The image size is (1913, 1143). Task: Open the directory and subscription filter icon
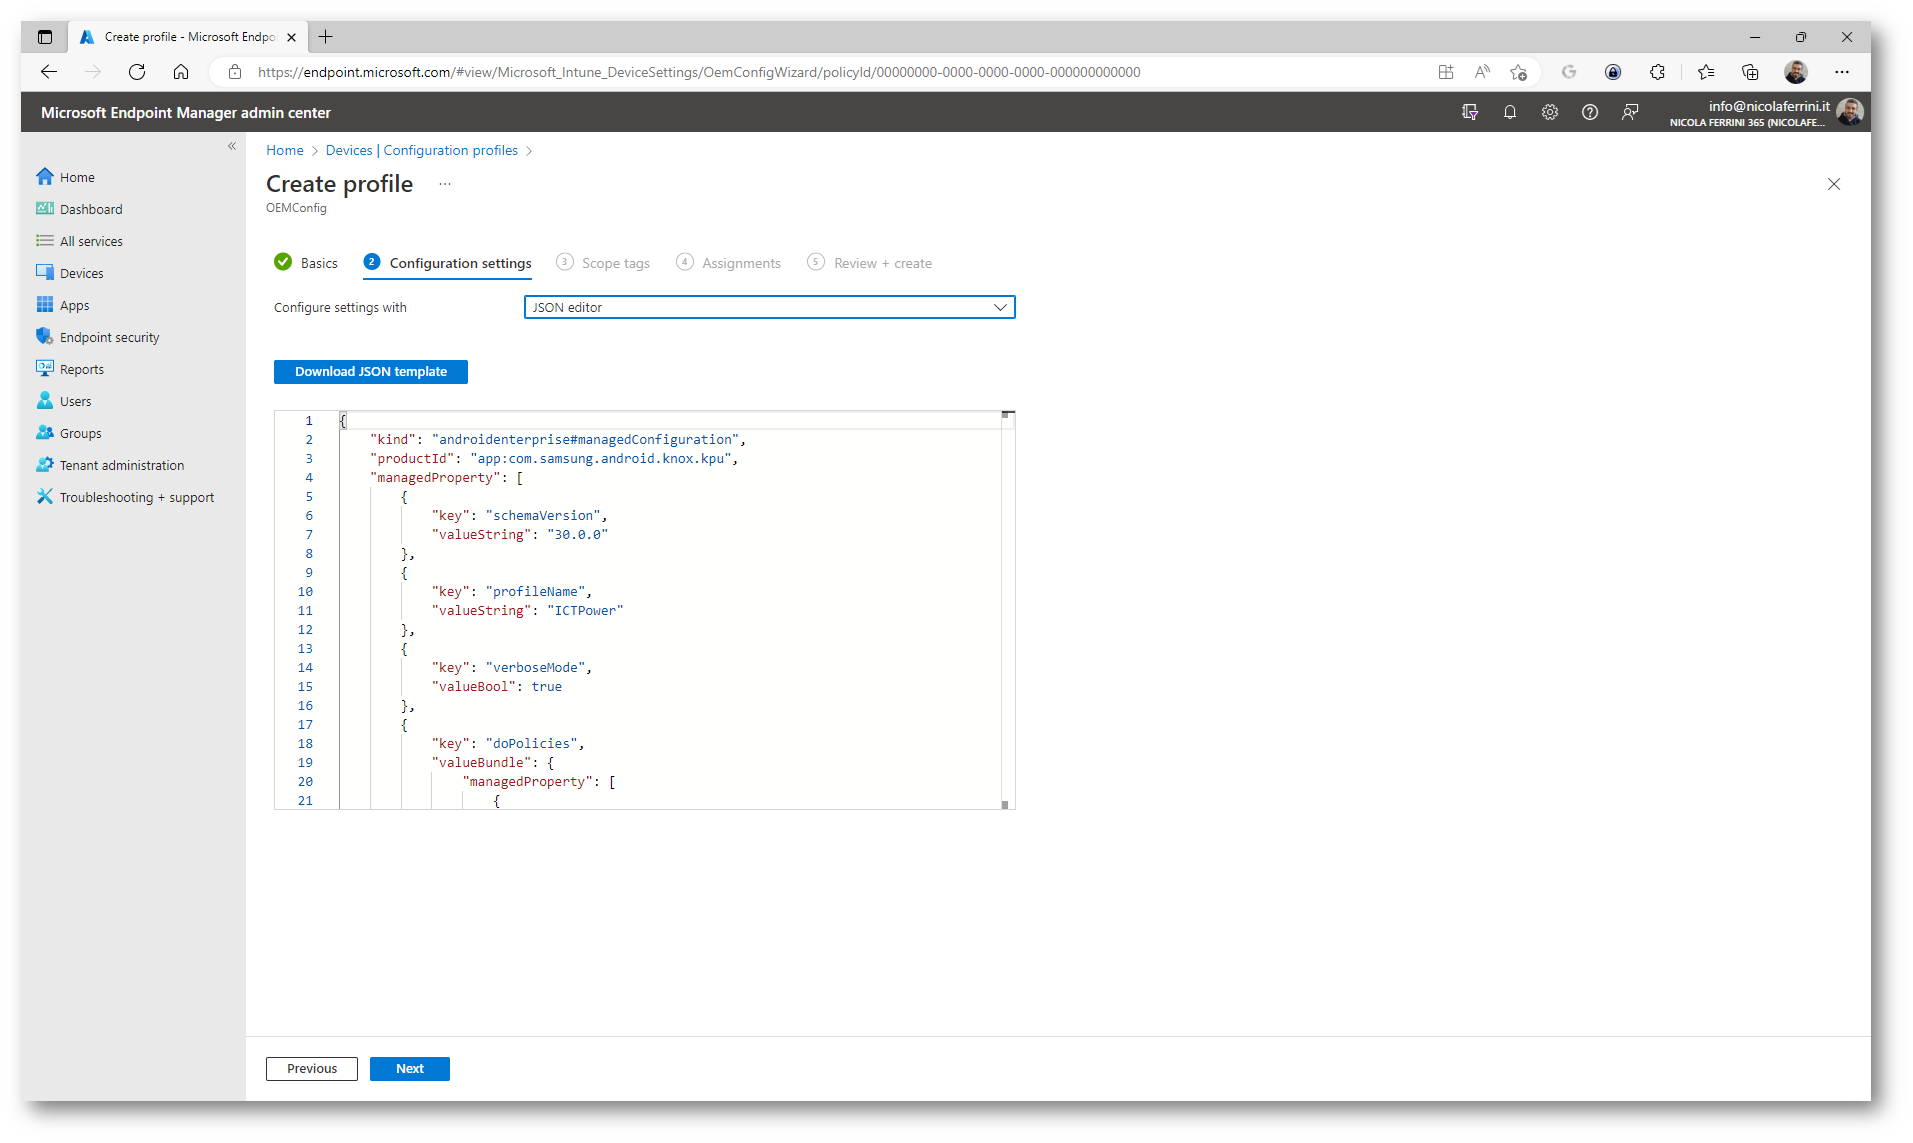1470,112
